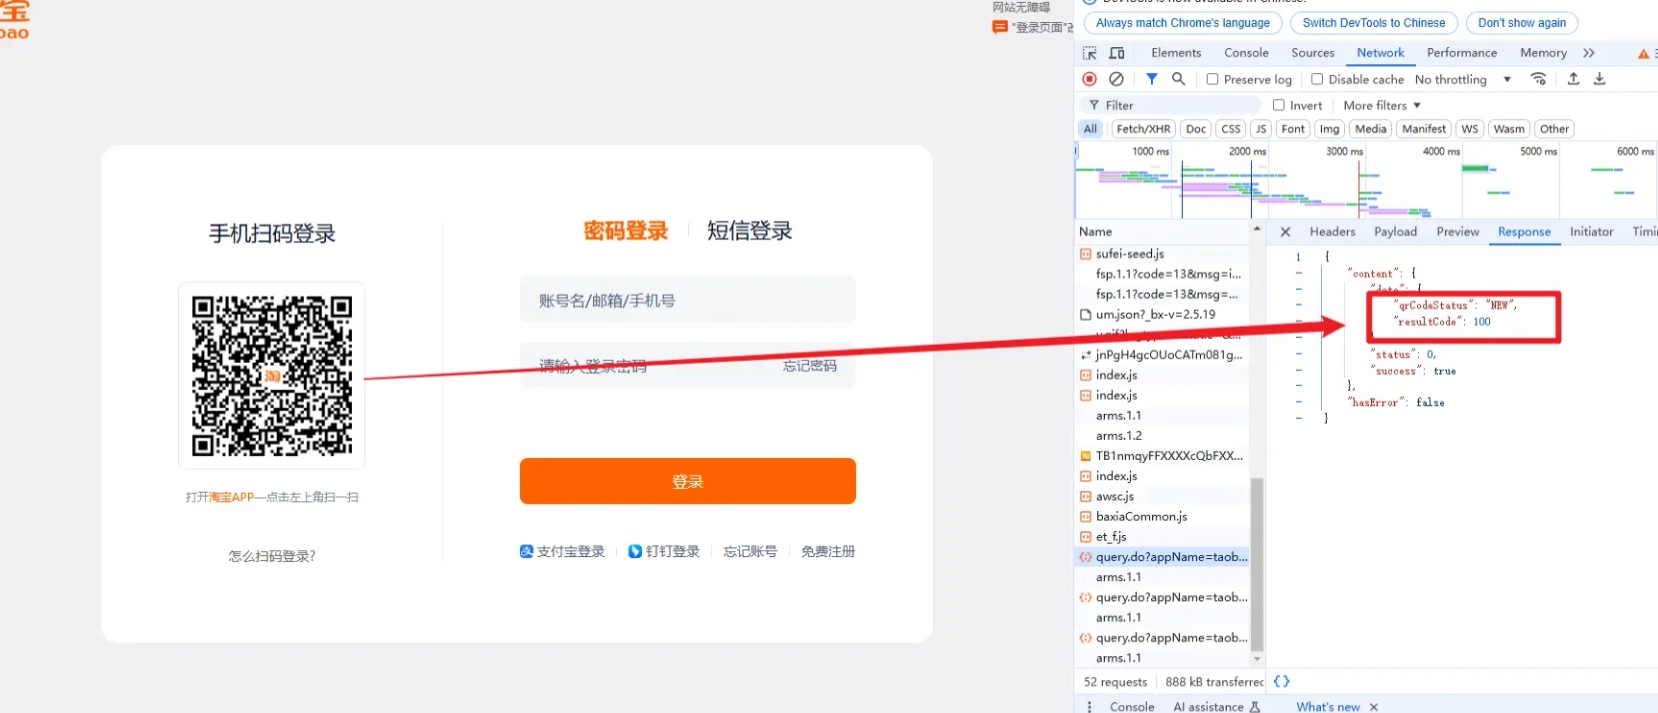Click the network Filter text field

[1170, 105]
